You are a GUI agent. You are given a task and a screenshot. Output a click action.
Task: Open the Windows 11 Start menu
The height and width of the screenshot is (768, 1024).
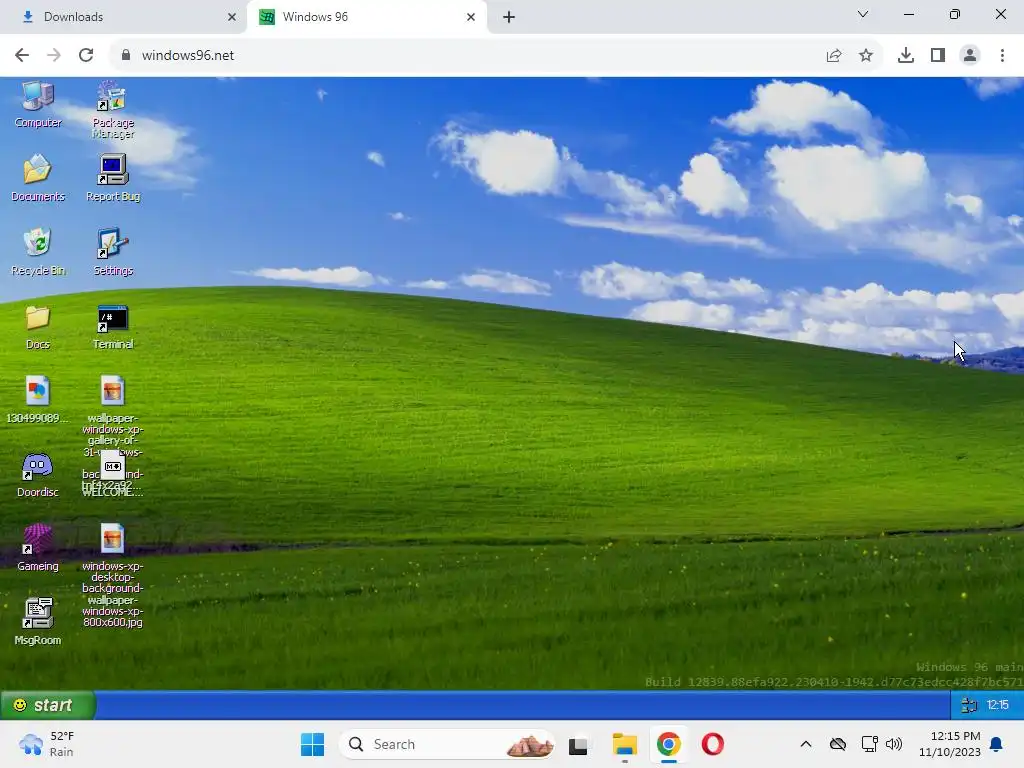(312, 744)
